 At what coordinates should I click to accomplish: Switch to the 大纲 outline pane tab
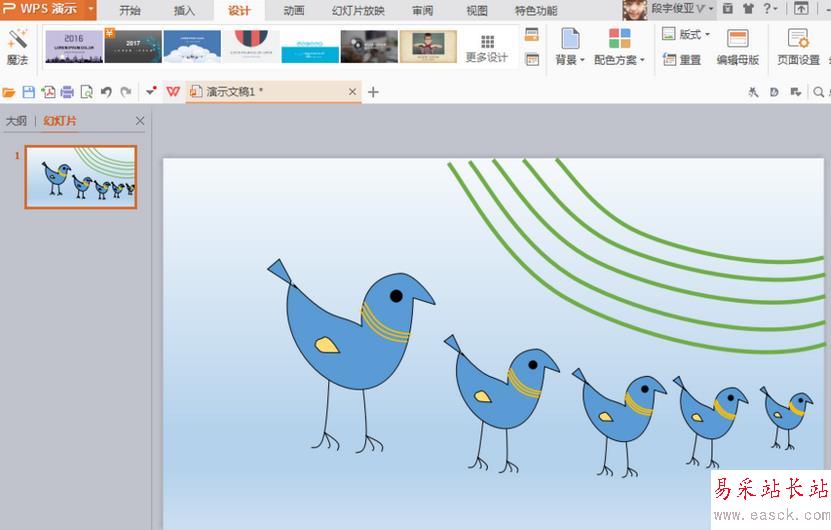(16, 121)
